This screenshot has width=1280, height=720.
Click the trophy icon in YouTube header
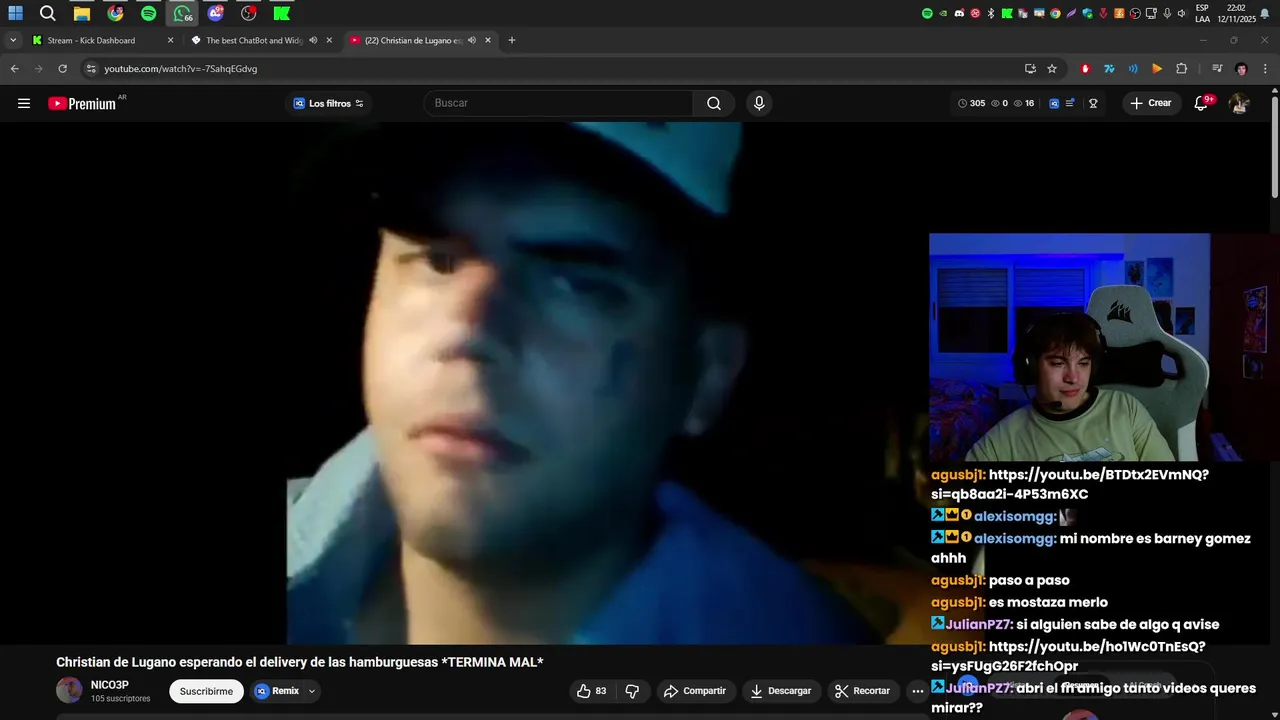pos(1093,103)
